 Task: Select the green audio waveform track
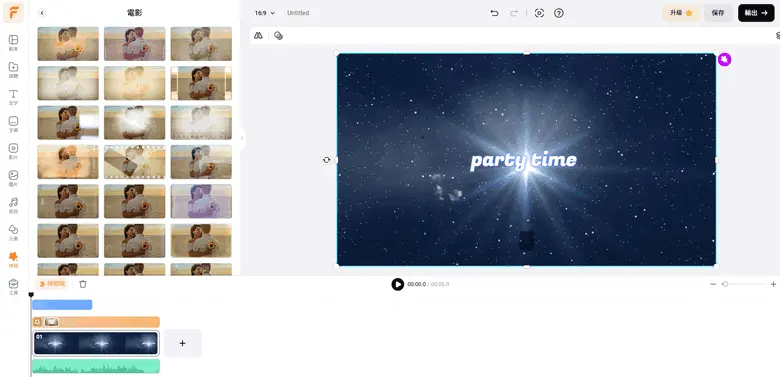point(96,367)
